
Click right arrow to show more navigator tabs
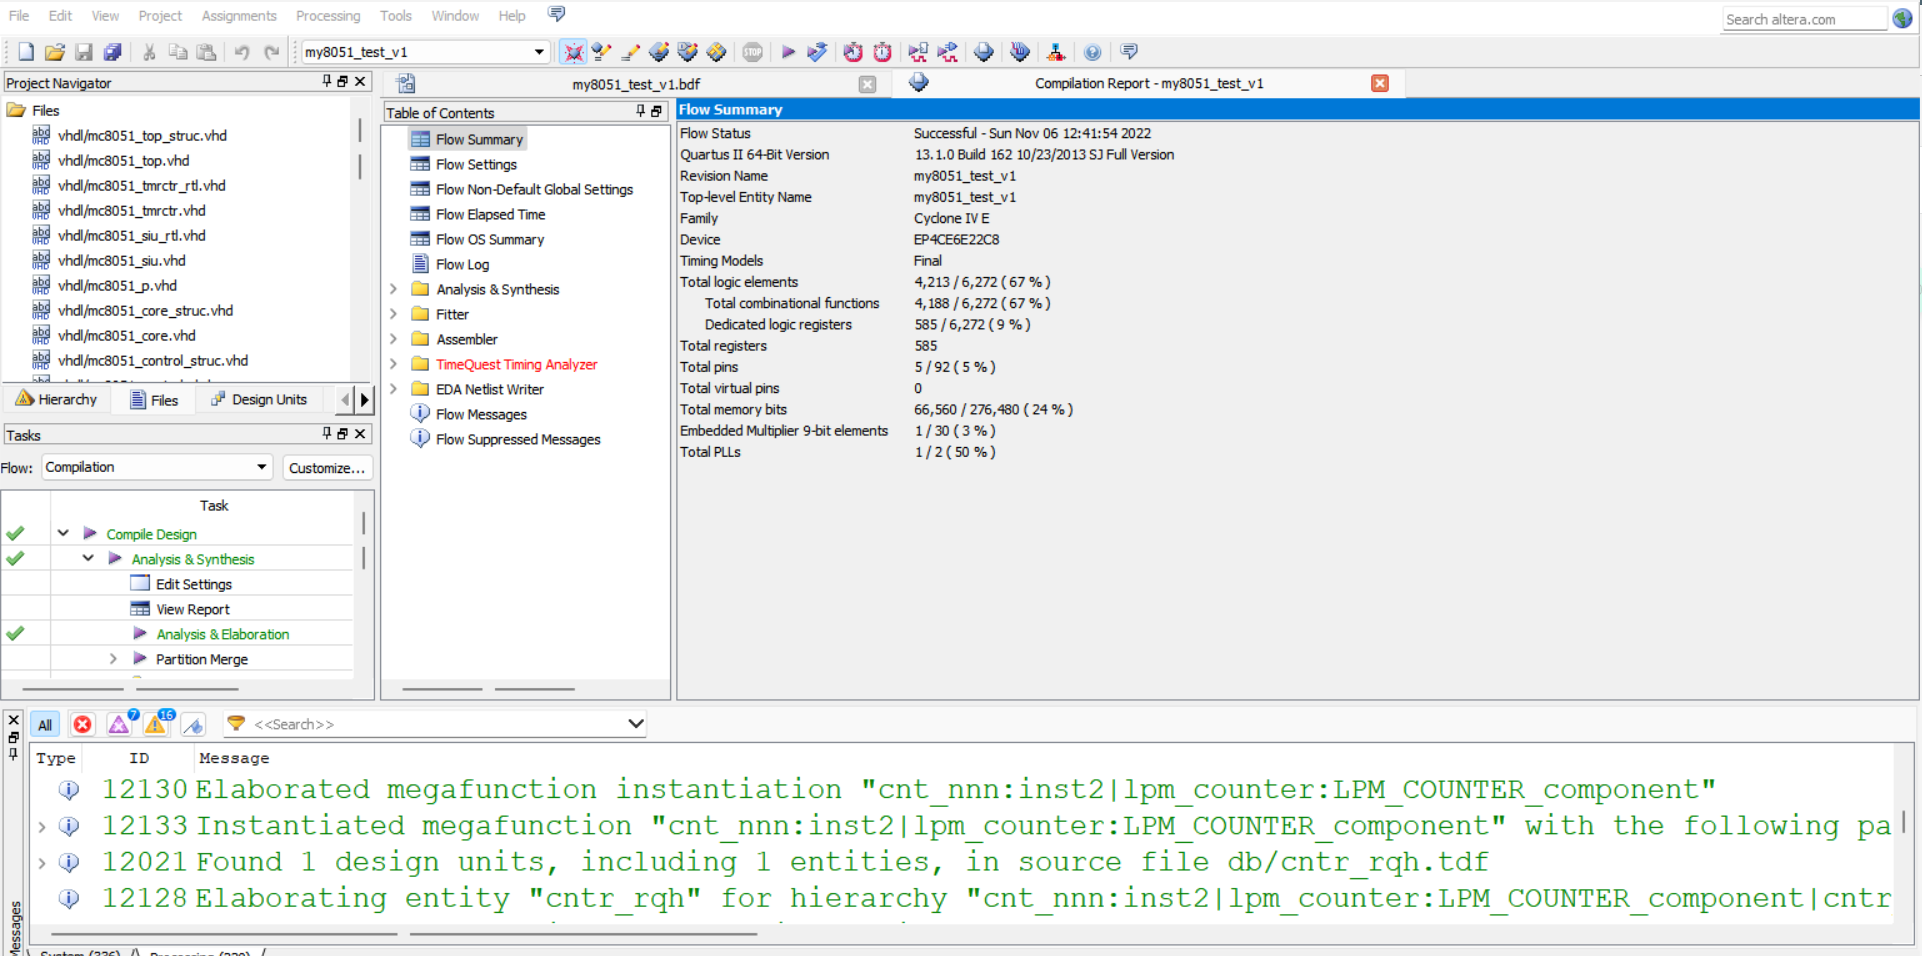(x=364, y=400)
